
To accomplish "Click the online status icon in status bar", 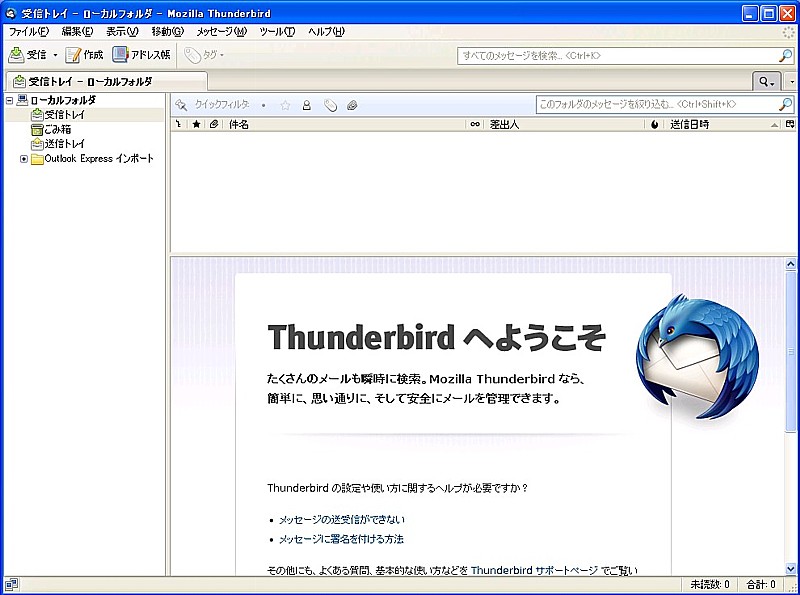I will [x=11, y=584].
